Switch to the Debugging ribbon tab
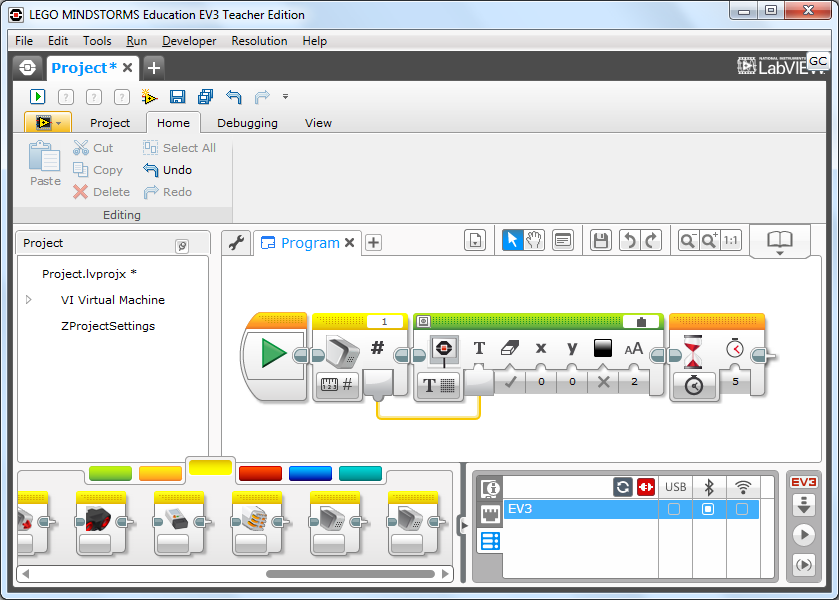839x600 pixels. [x=247, y=123]
